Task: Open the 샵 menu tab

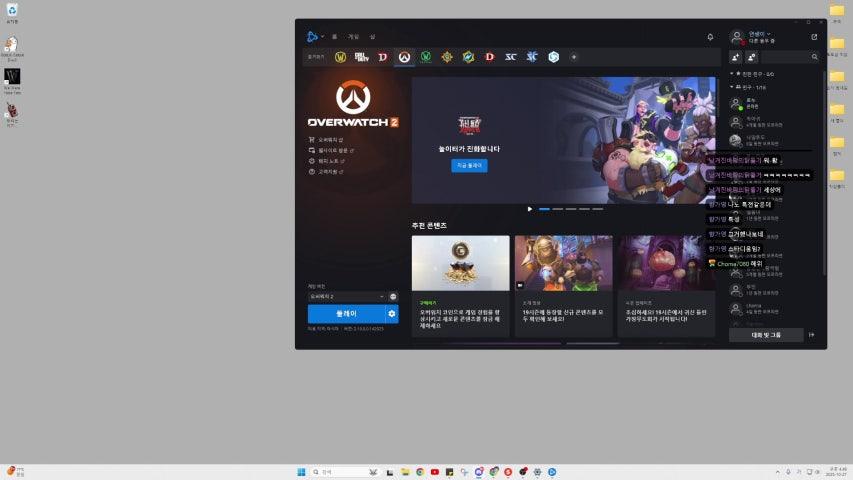Action: tap(372, 37)
